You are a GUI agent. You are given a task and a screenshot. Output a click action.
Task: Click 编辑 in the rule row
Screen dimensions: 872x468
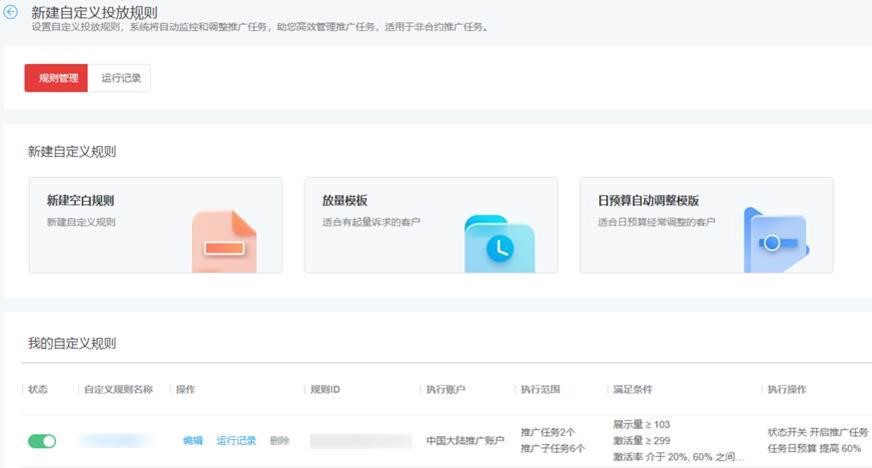tap(193, 441)
